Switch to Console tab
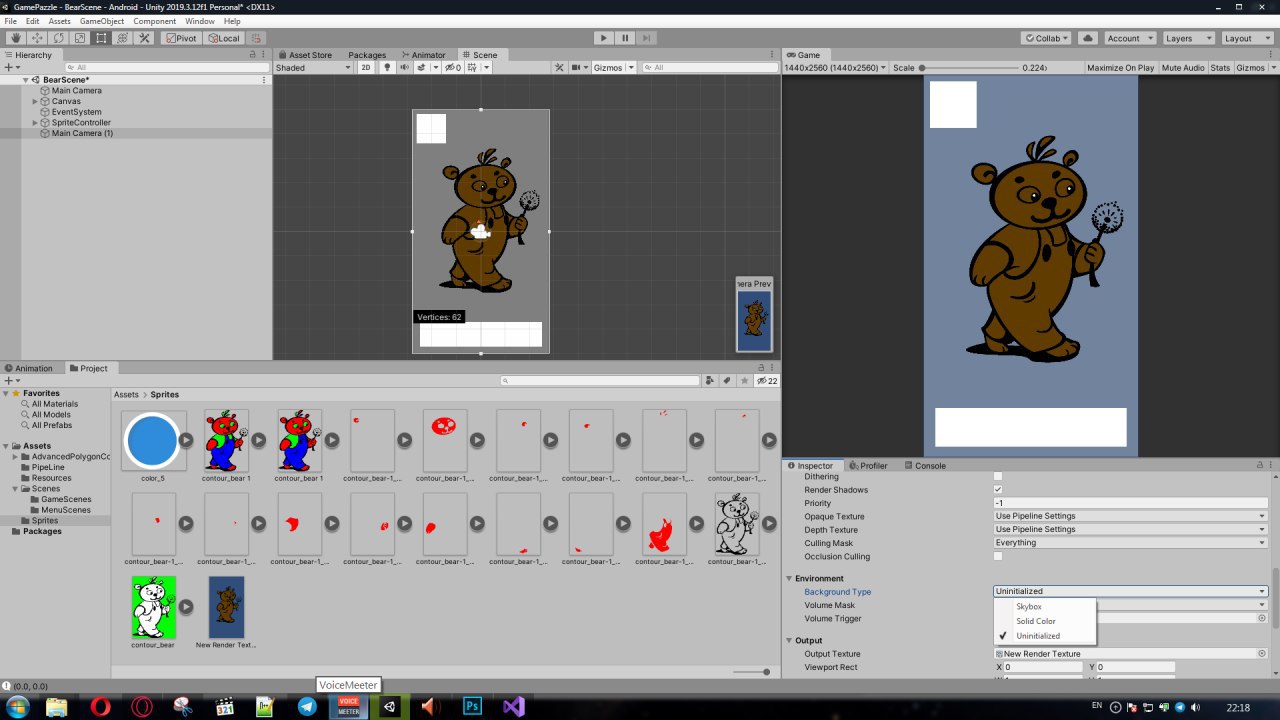The height and width of the screenshot is (720, 1280). click(925, 466)
